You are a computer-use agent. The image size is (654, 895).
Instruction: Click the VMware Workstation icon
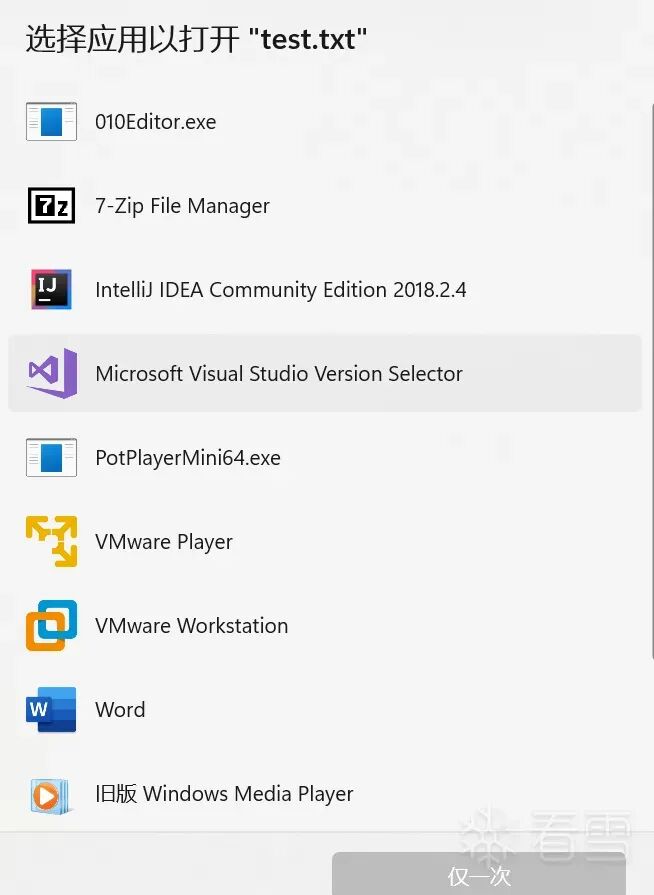(x=51, y=625)
